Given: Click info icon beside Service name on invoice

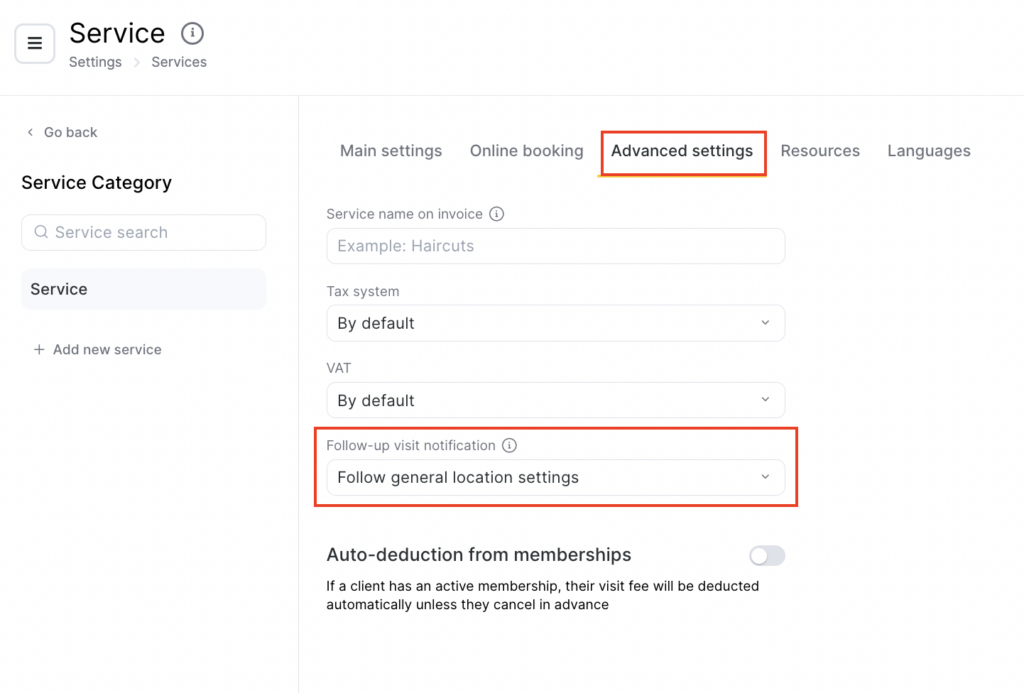Looking at the screenshot, I should click(497, 214).
